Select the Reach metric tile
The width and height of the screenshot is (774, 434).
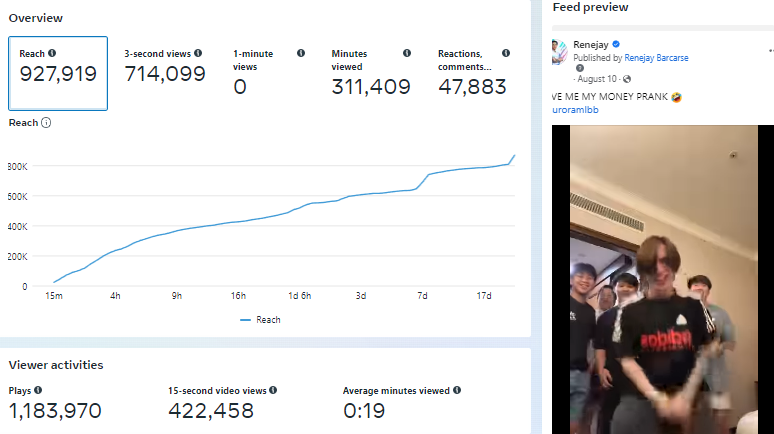coord(58,73)
